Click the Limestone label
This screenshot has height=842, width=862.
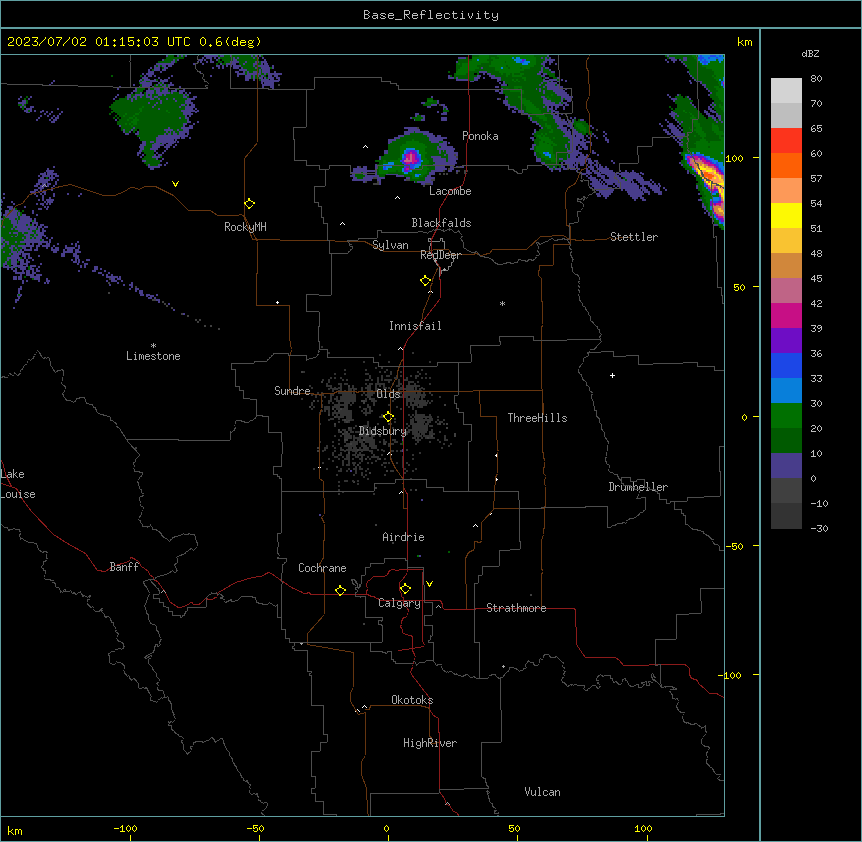[x=153, y=356]
